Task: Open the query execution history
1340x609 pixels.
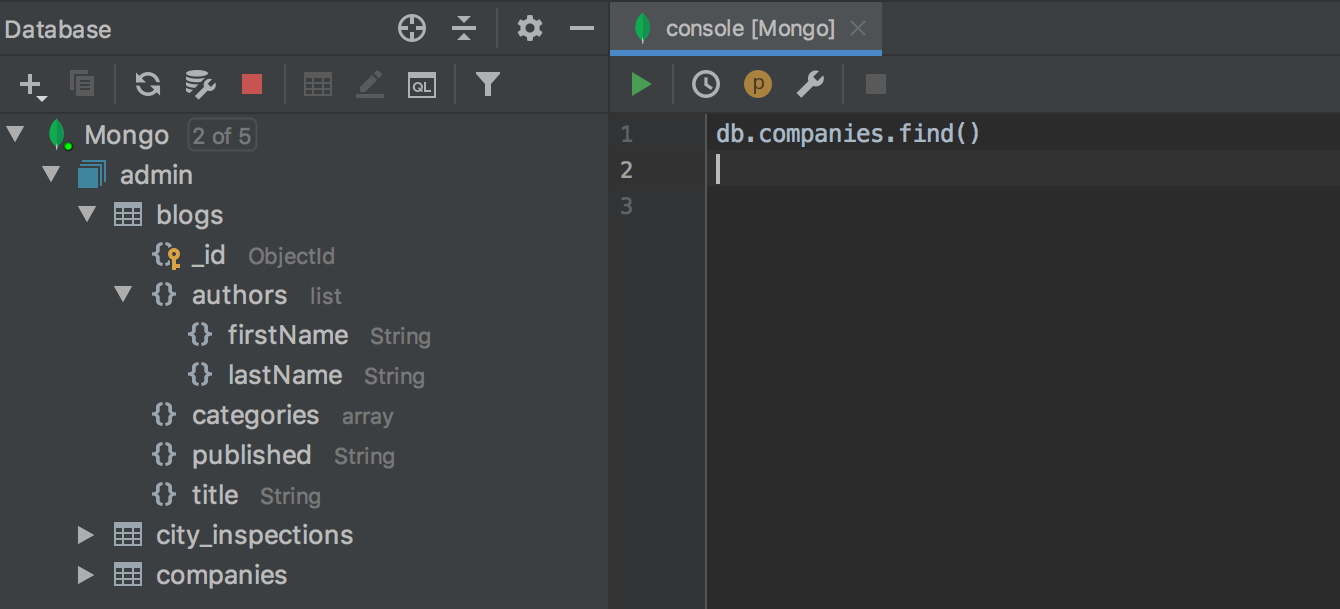Action: tap(705, 84)
